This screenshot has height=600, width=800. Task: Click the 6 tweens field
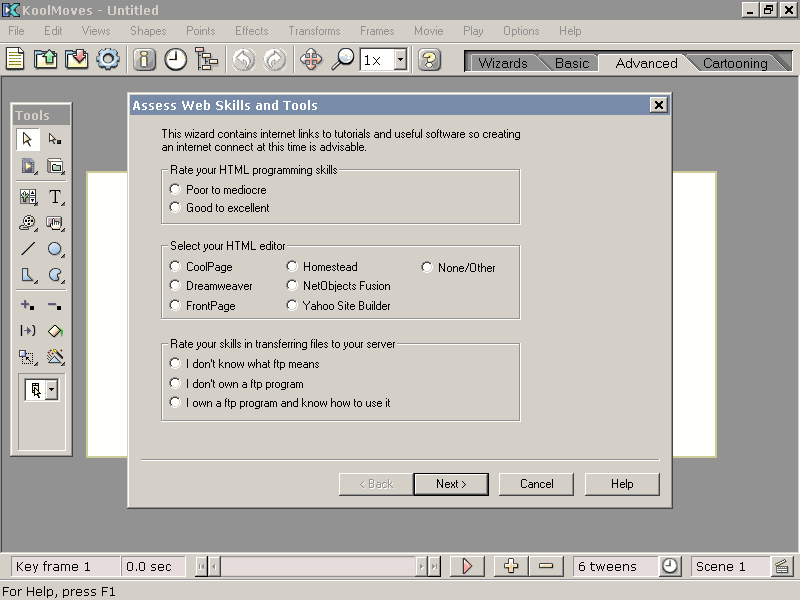pos(616,566)
